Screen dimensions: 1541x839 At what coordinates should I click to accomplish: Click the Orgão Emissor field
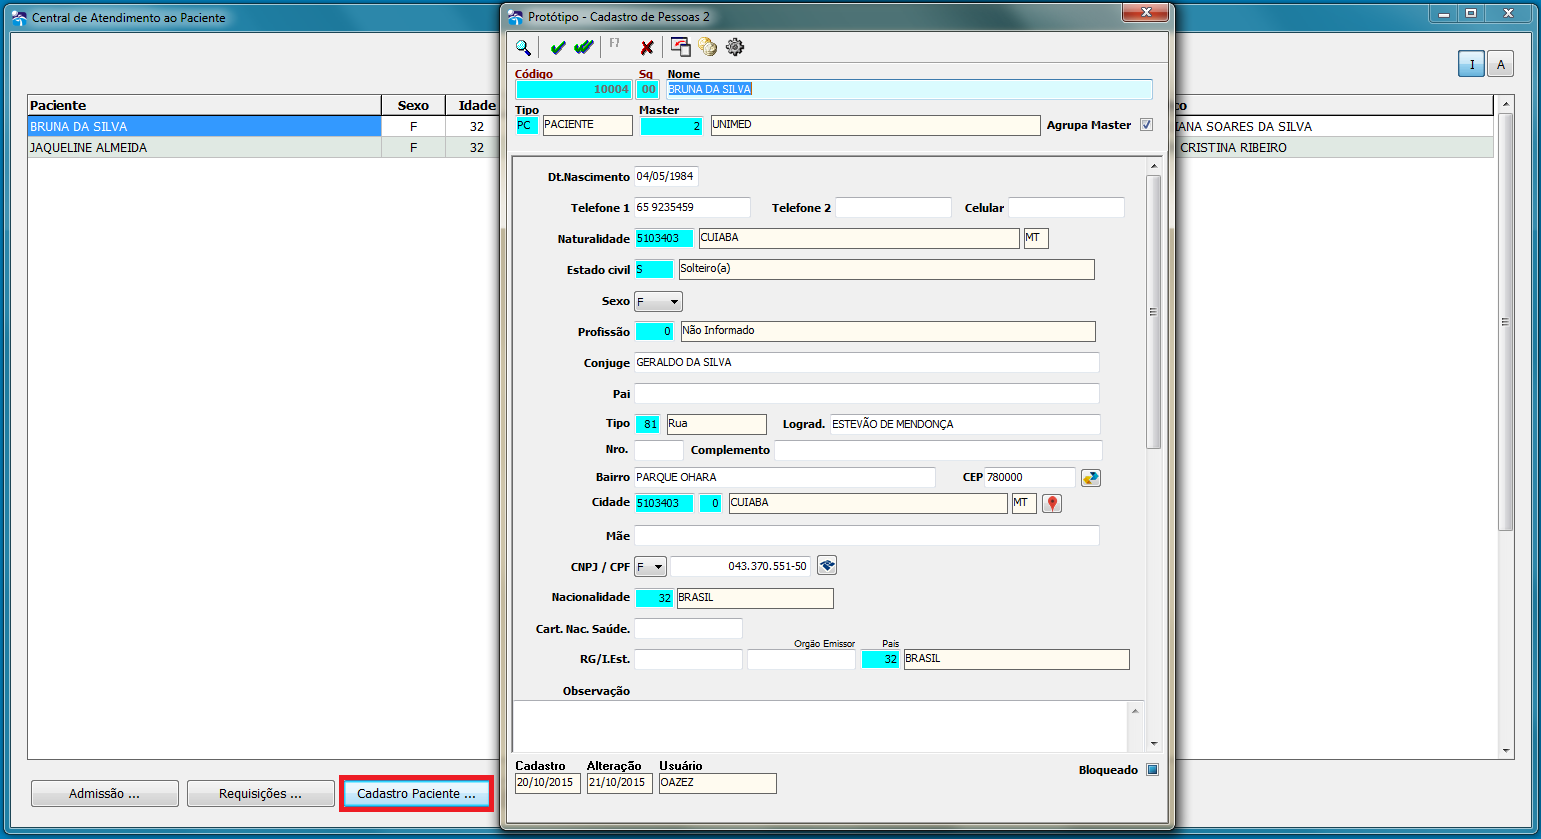[801, 659]
